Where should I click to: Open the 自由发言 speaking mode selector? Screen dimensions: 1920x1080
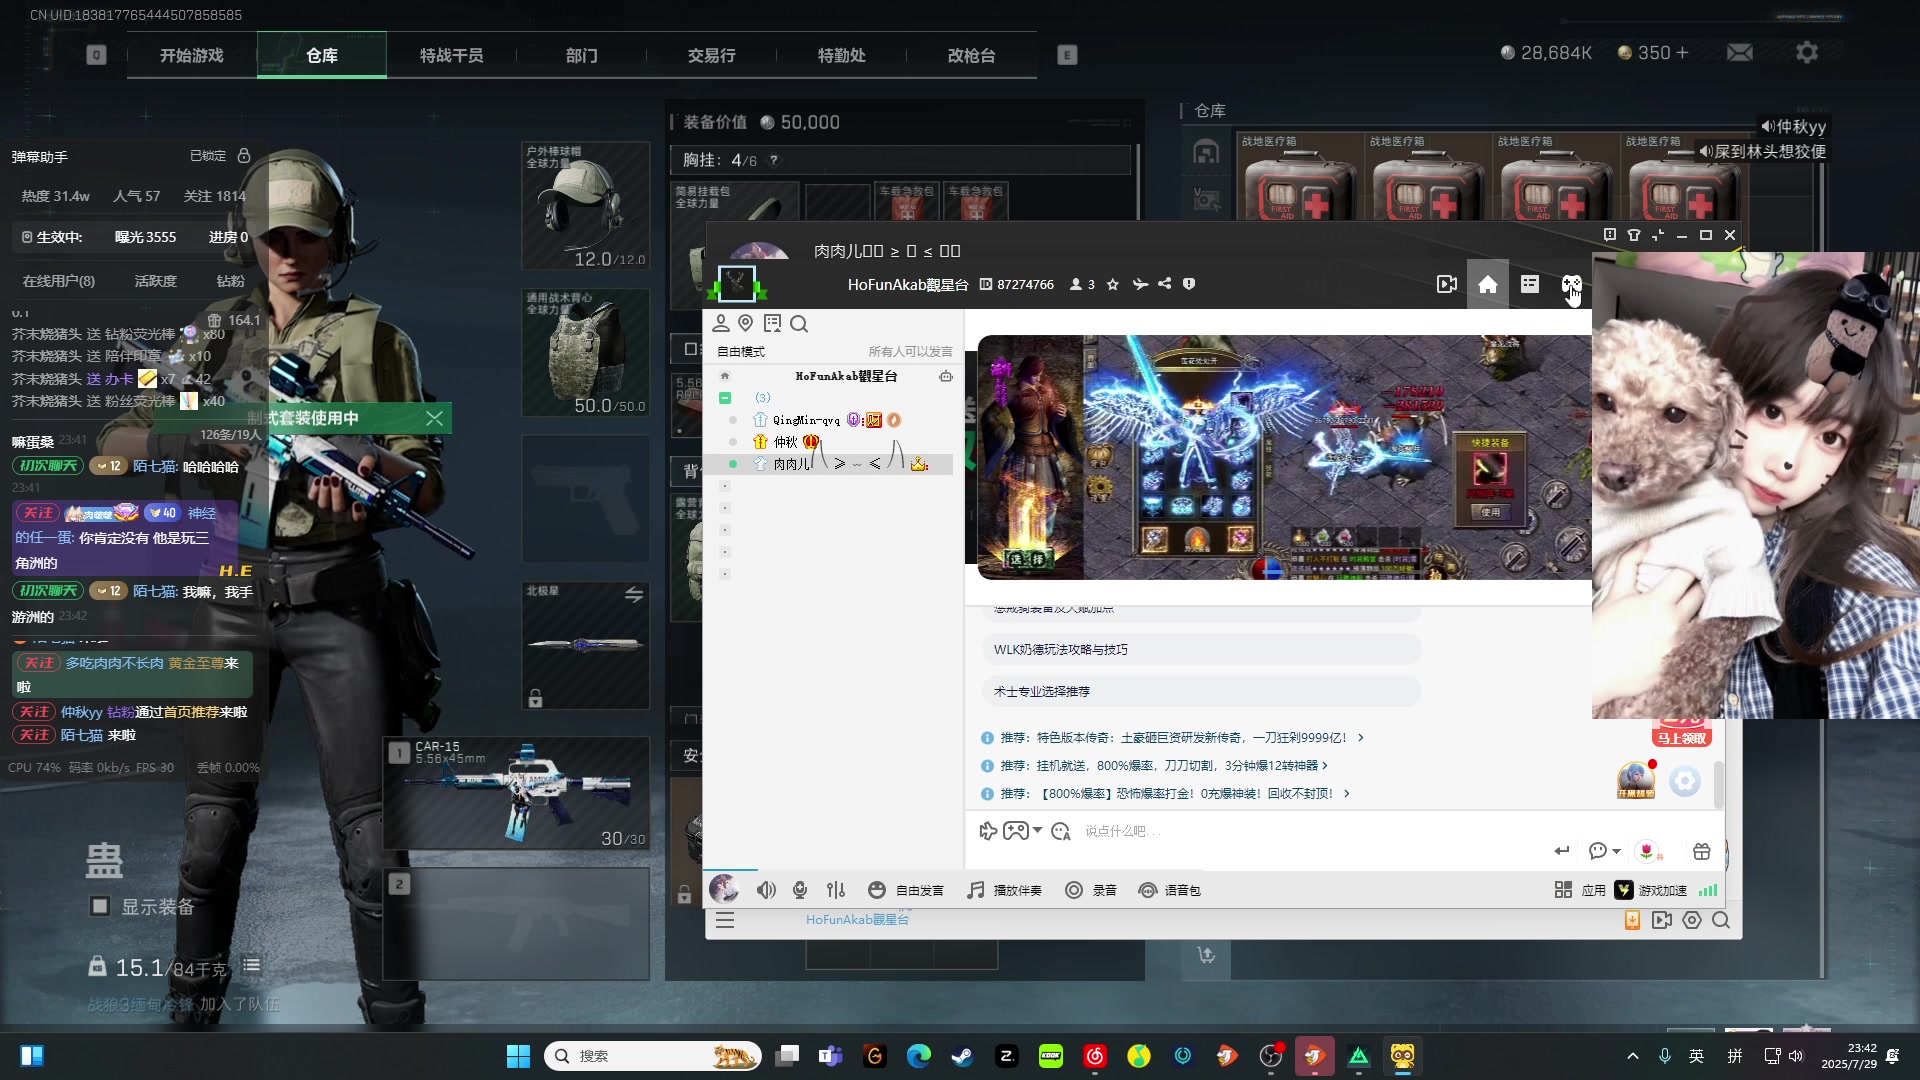pyautogui.click(x=906, y=890)
